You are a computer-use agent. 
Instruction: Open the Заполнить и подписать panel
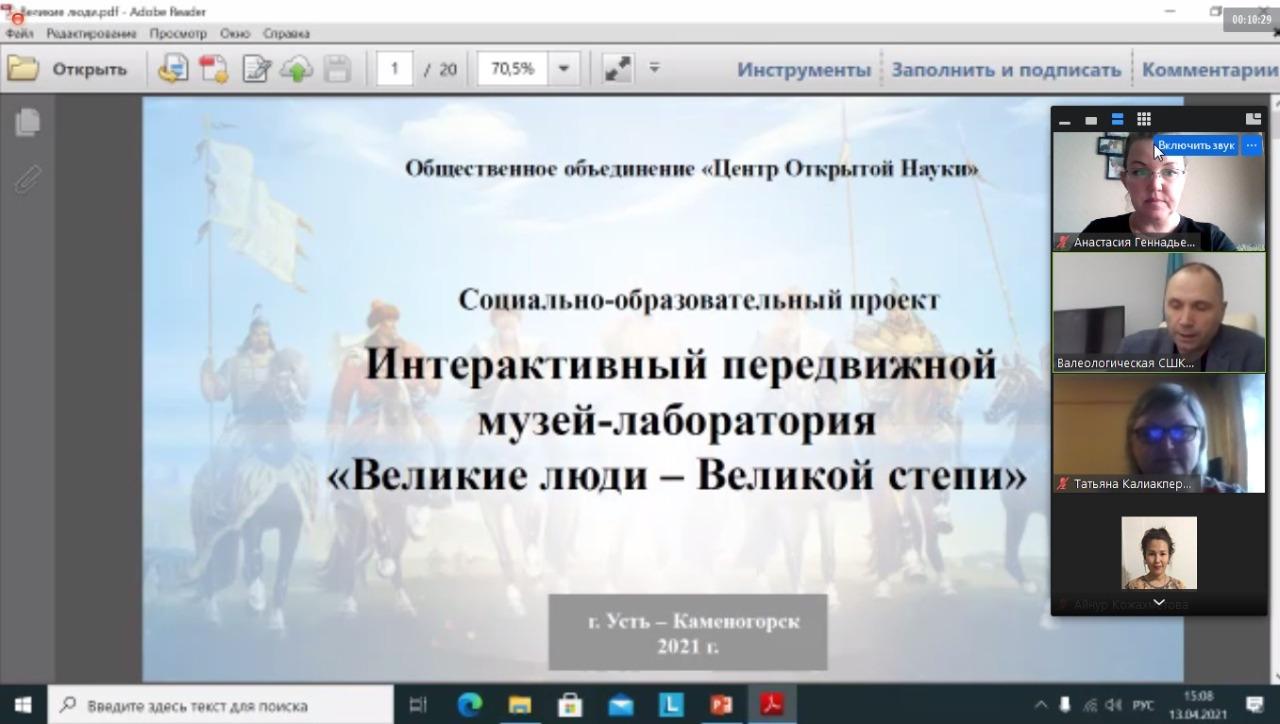[1006, 70]
